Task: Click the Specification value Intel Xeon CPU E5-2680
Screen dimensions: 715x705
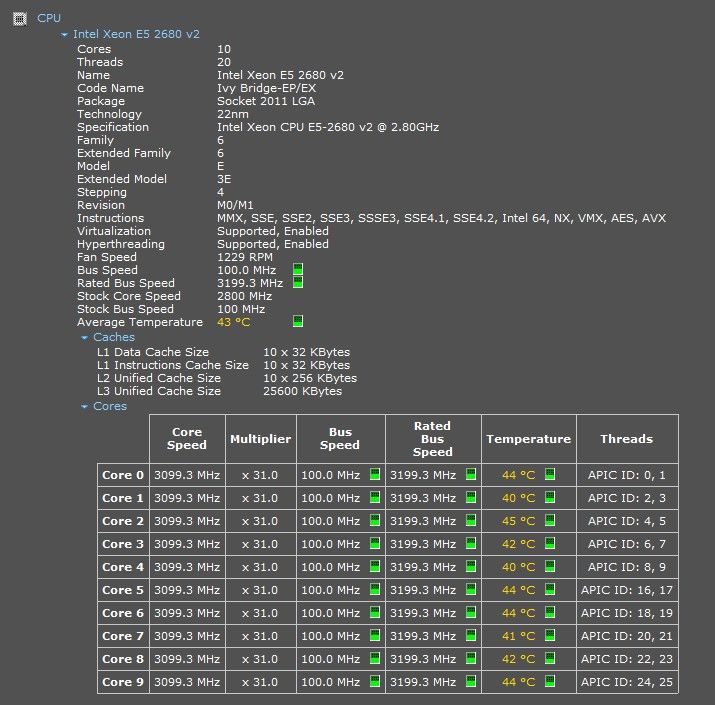Action: tap(328, 127)
